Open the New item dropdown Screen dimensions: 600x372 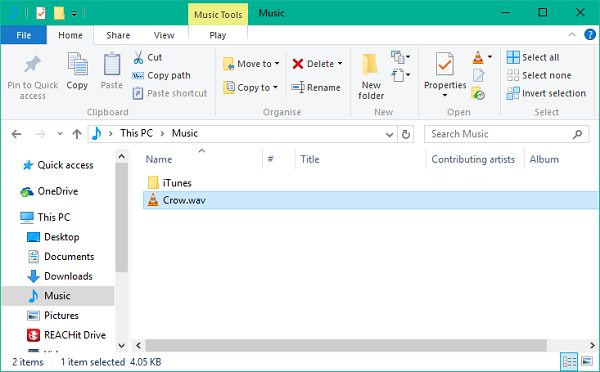click(401, 57)
